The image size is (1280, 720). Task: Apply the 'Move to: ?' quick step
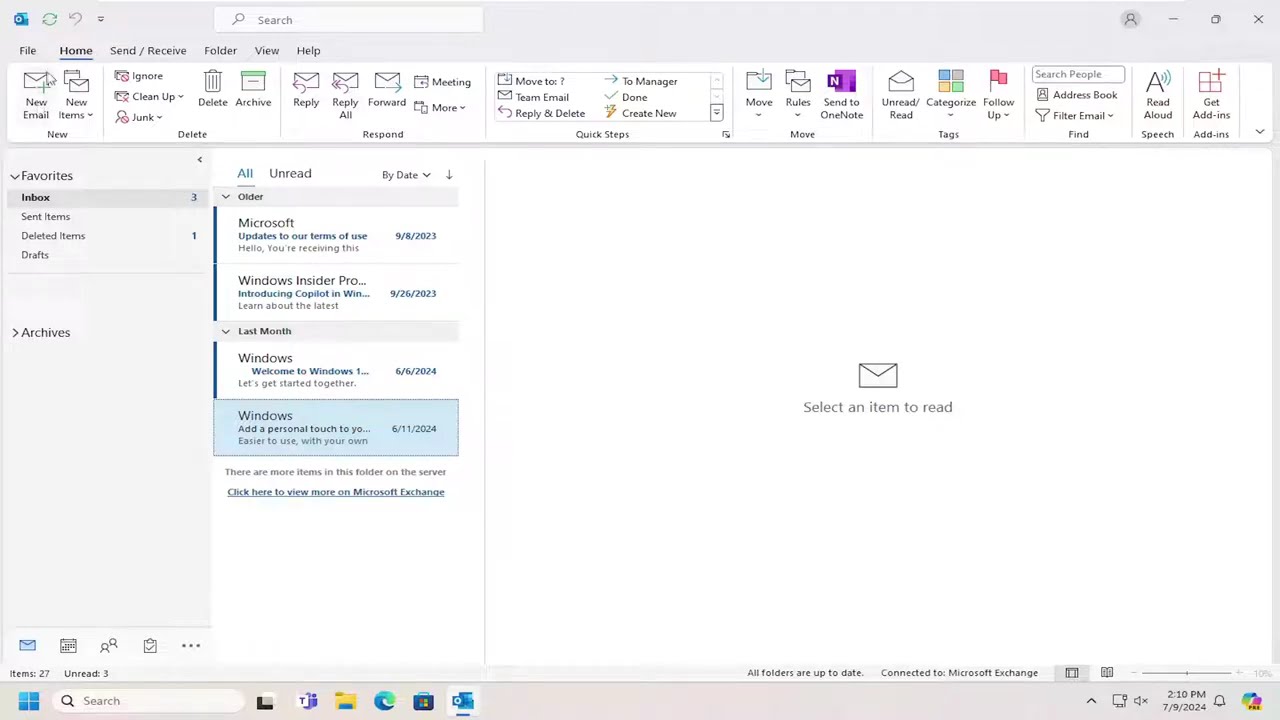531,81
